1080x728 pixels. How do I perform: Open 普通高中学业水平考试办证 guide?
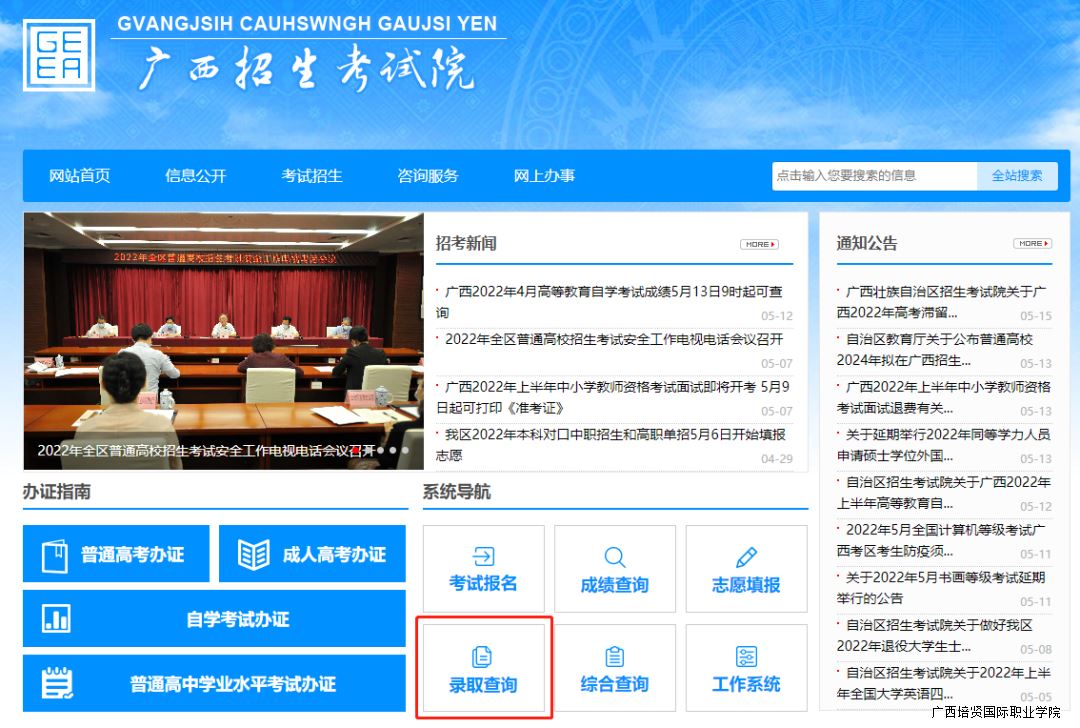point(214,684)
